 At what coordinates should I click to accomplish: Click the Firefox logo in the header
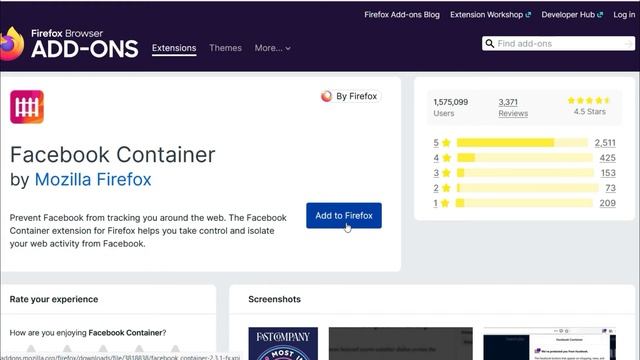[x=11, y=44]
